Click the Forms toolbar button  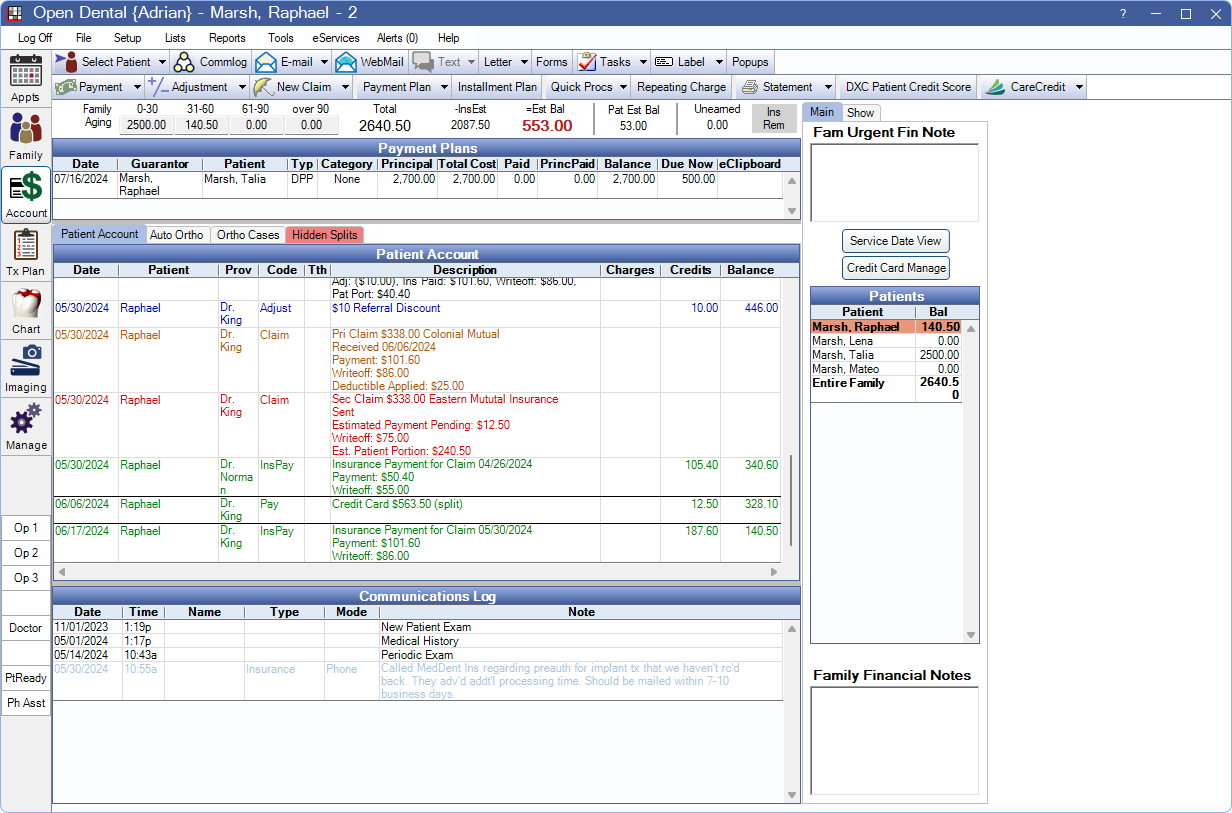551,62
